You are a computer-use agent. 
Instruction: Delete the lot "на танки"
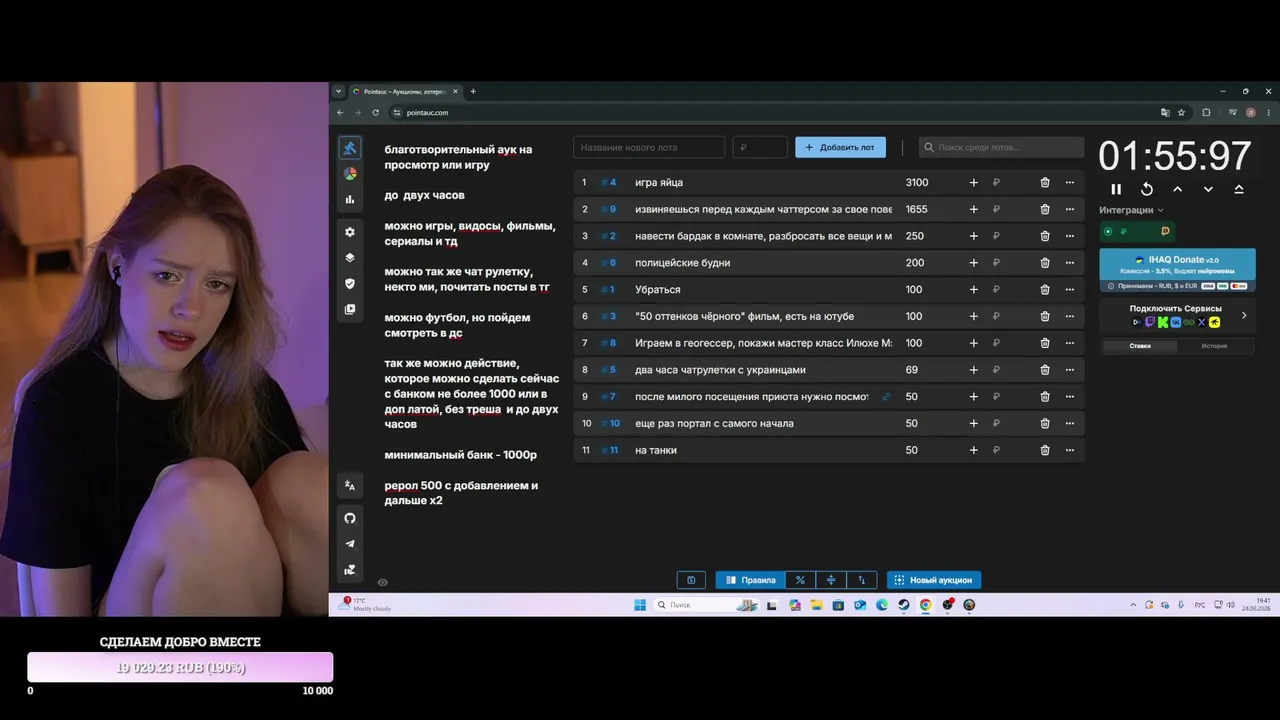tap(1045, 450)
